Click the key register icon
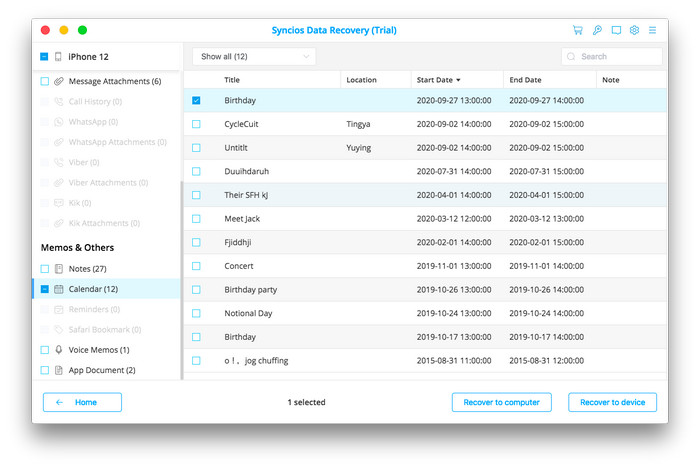 point(597,30)
